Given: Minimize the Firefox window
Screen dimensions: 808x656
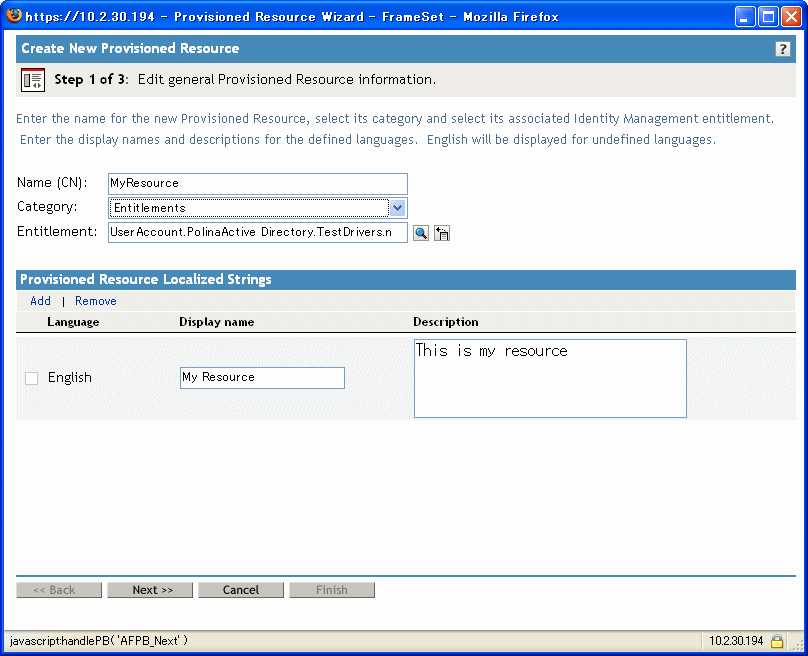Looking at the screenshot, I should click(x=745, y=16).
